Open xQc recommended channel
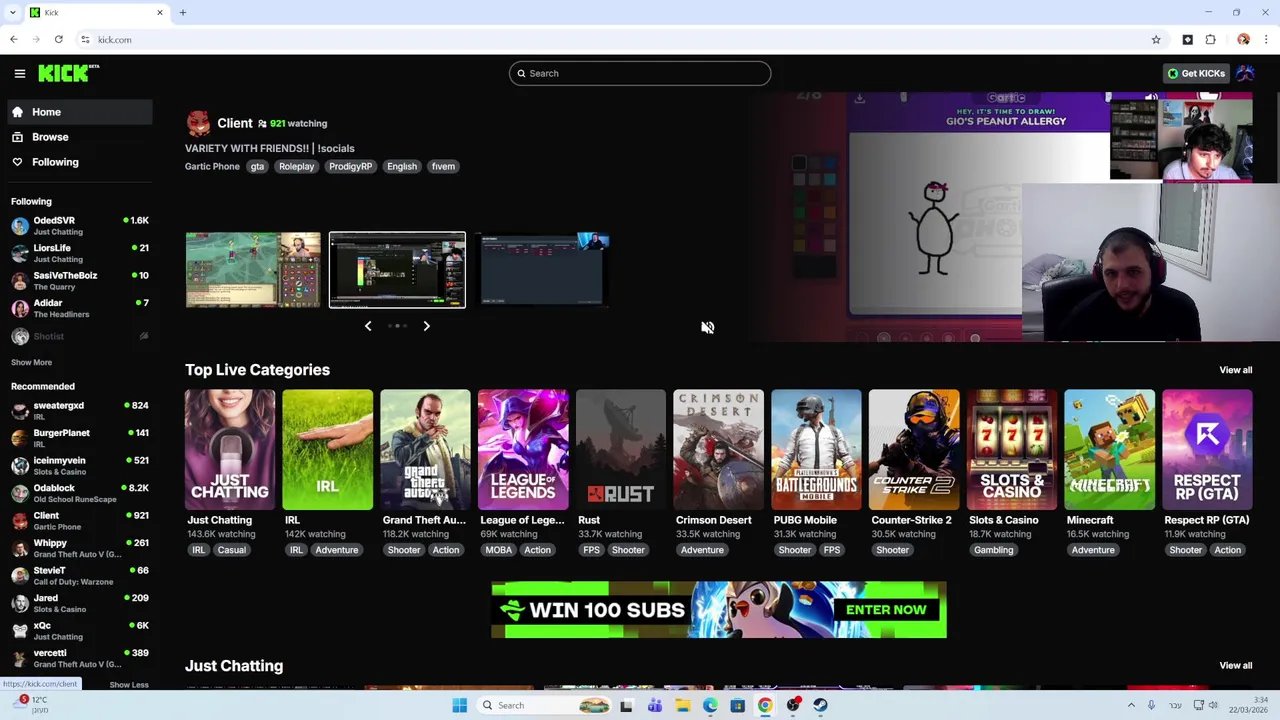Image resolution: width=1280 pixels, height=720 pixels. tap(80, 631)
